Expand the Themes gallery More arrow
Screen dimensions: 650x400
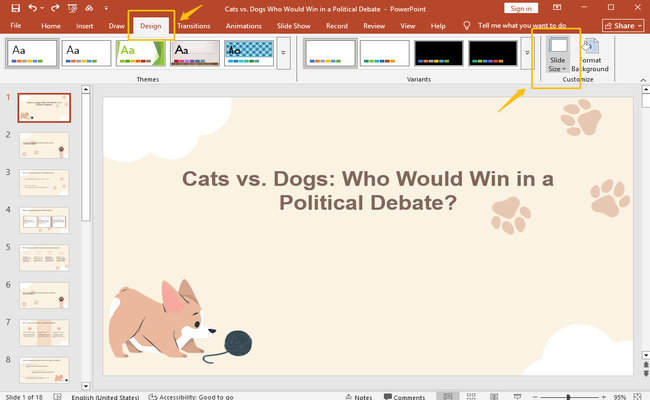(284, 53)
